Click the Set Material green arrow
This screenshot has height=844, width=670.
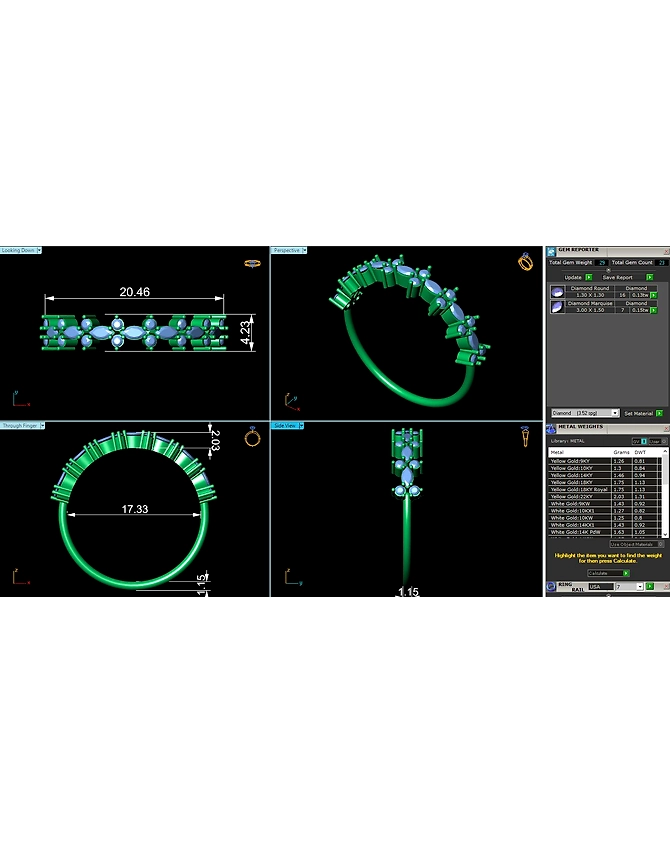659,413
